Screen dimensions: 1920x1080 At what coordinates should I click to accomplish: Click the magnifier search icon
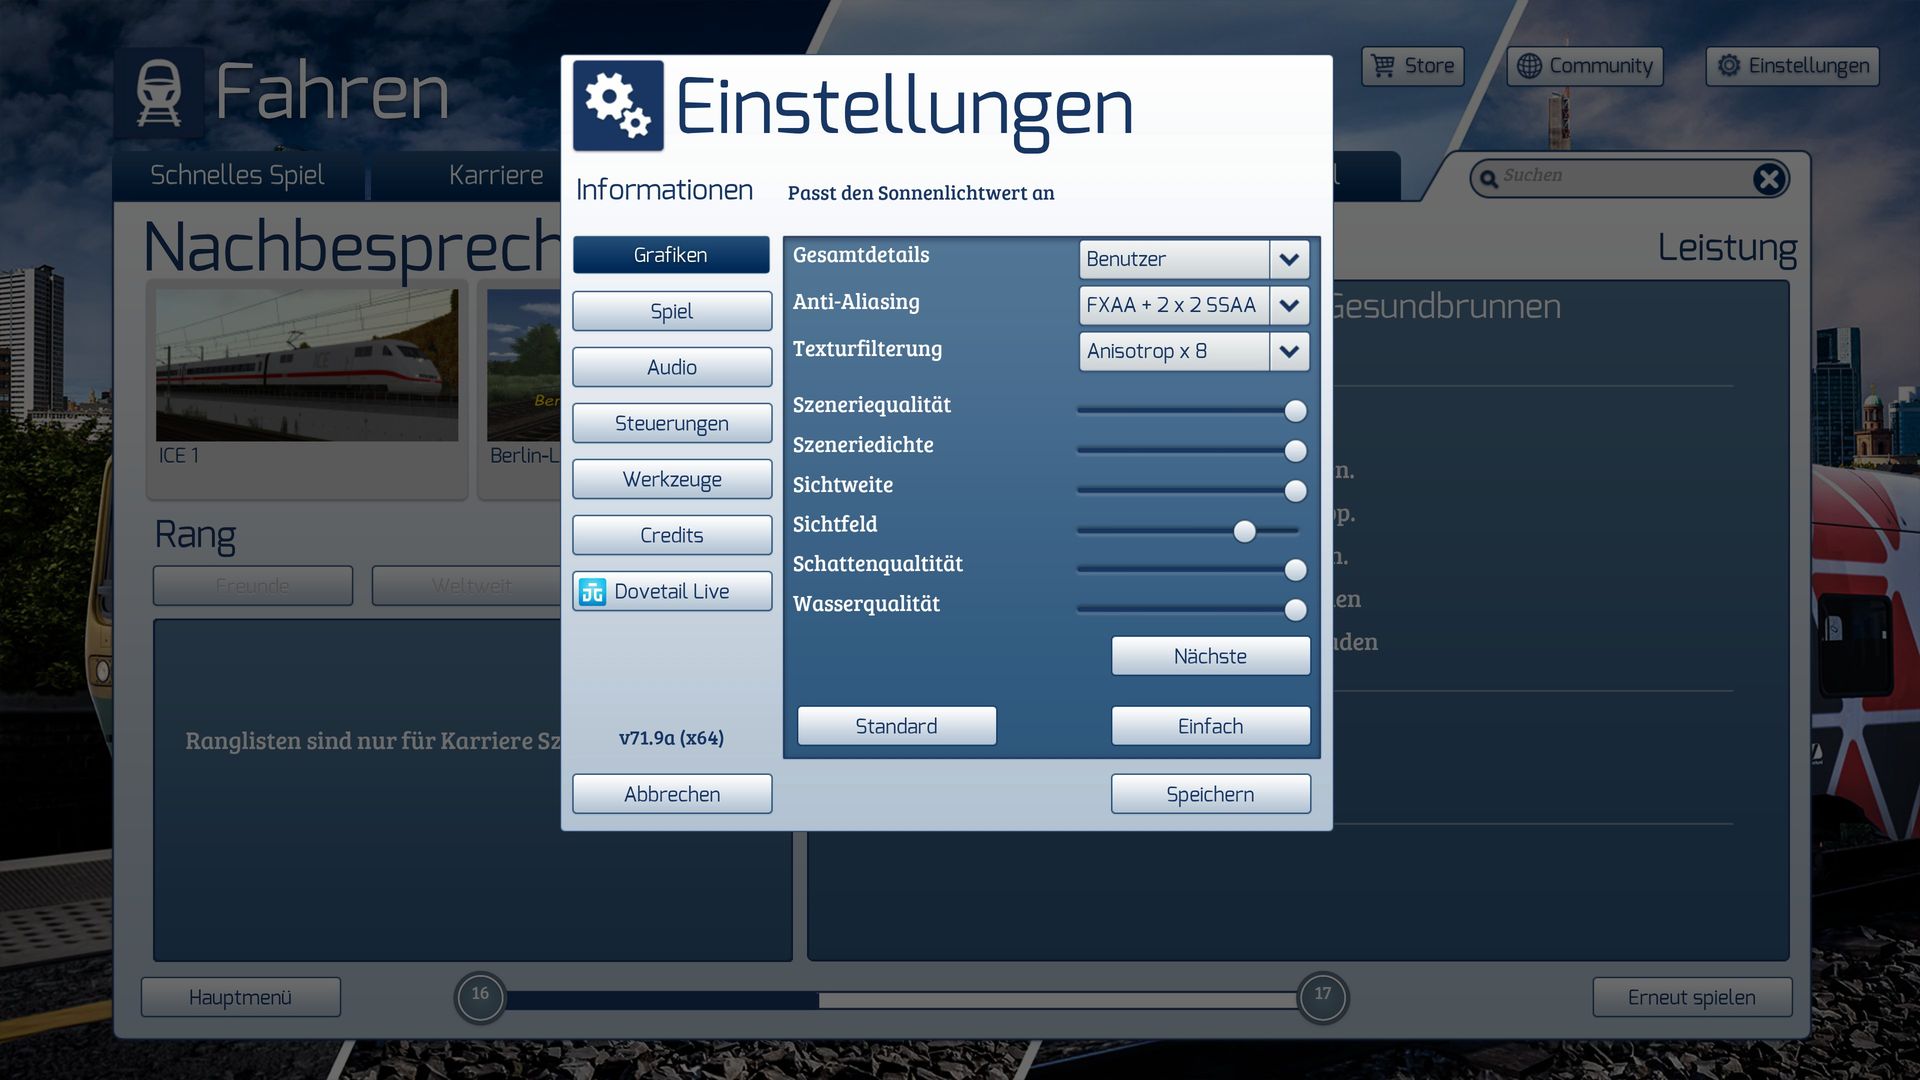click(1488, 179)
